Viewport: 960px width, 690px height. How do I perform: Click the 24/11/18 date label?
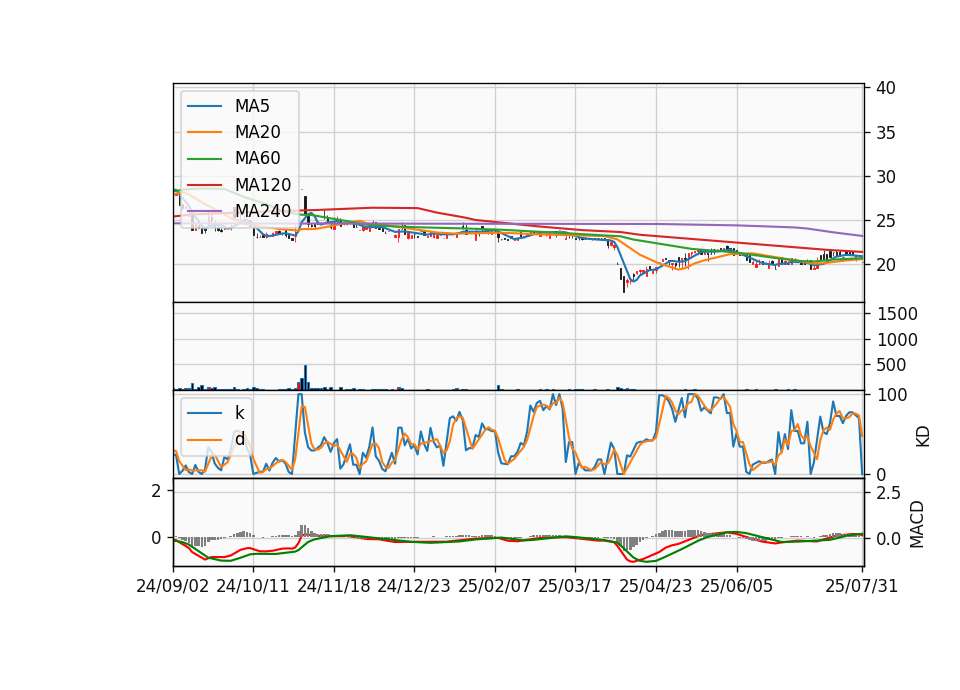[334, 586]
